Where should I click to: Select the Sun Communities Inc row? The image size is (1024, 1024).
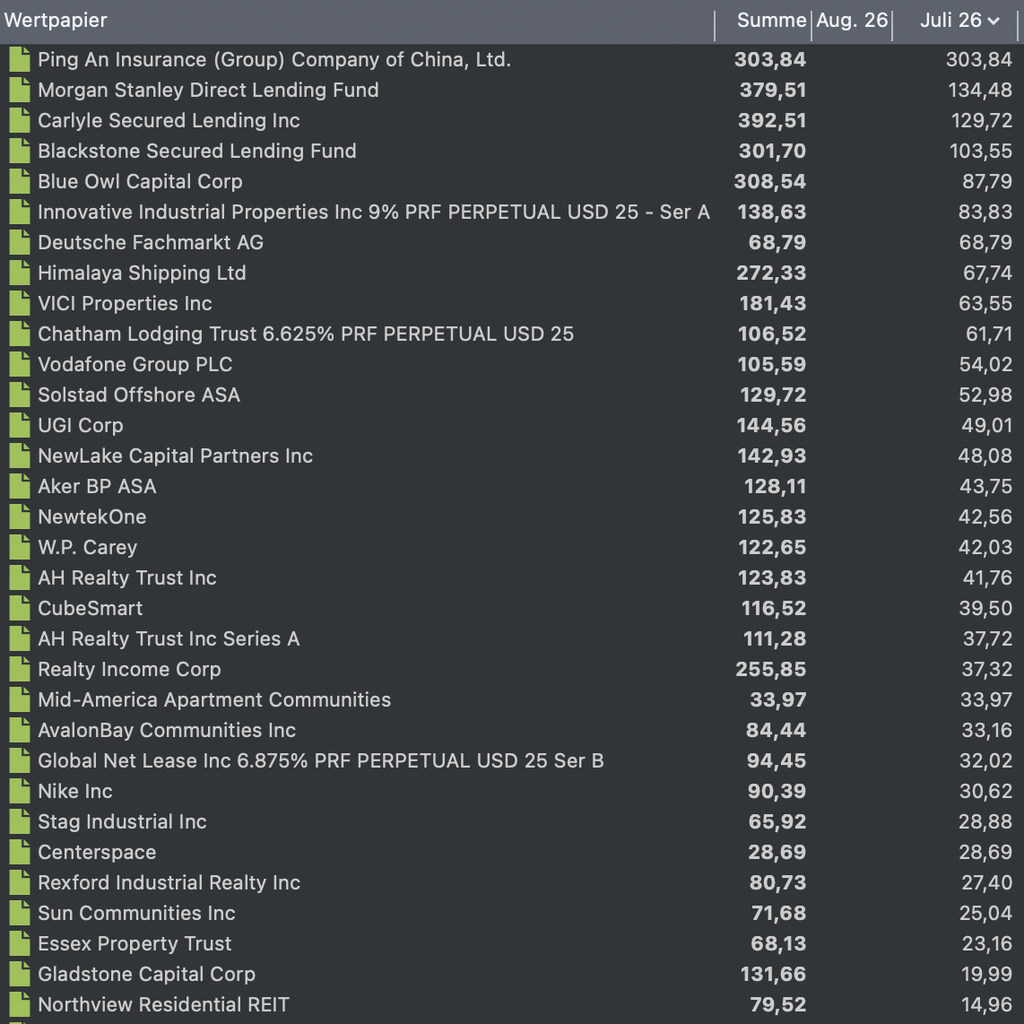pyautogui.click(x=512, y=913)
